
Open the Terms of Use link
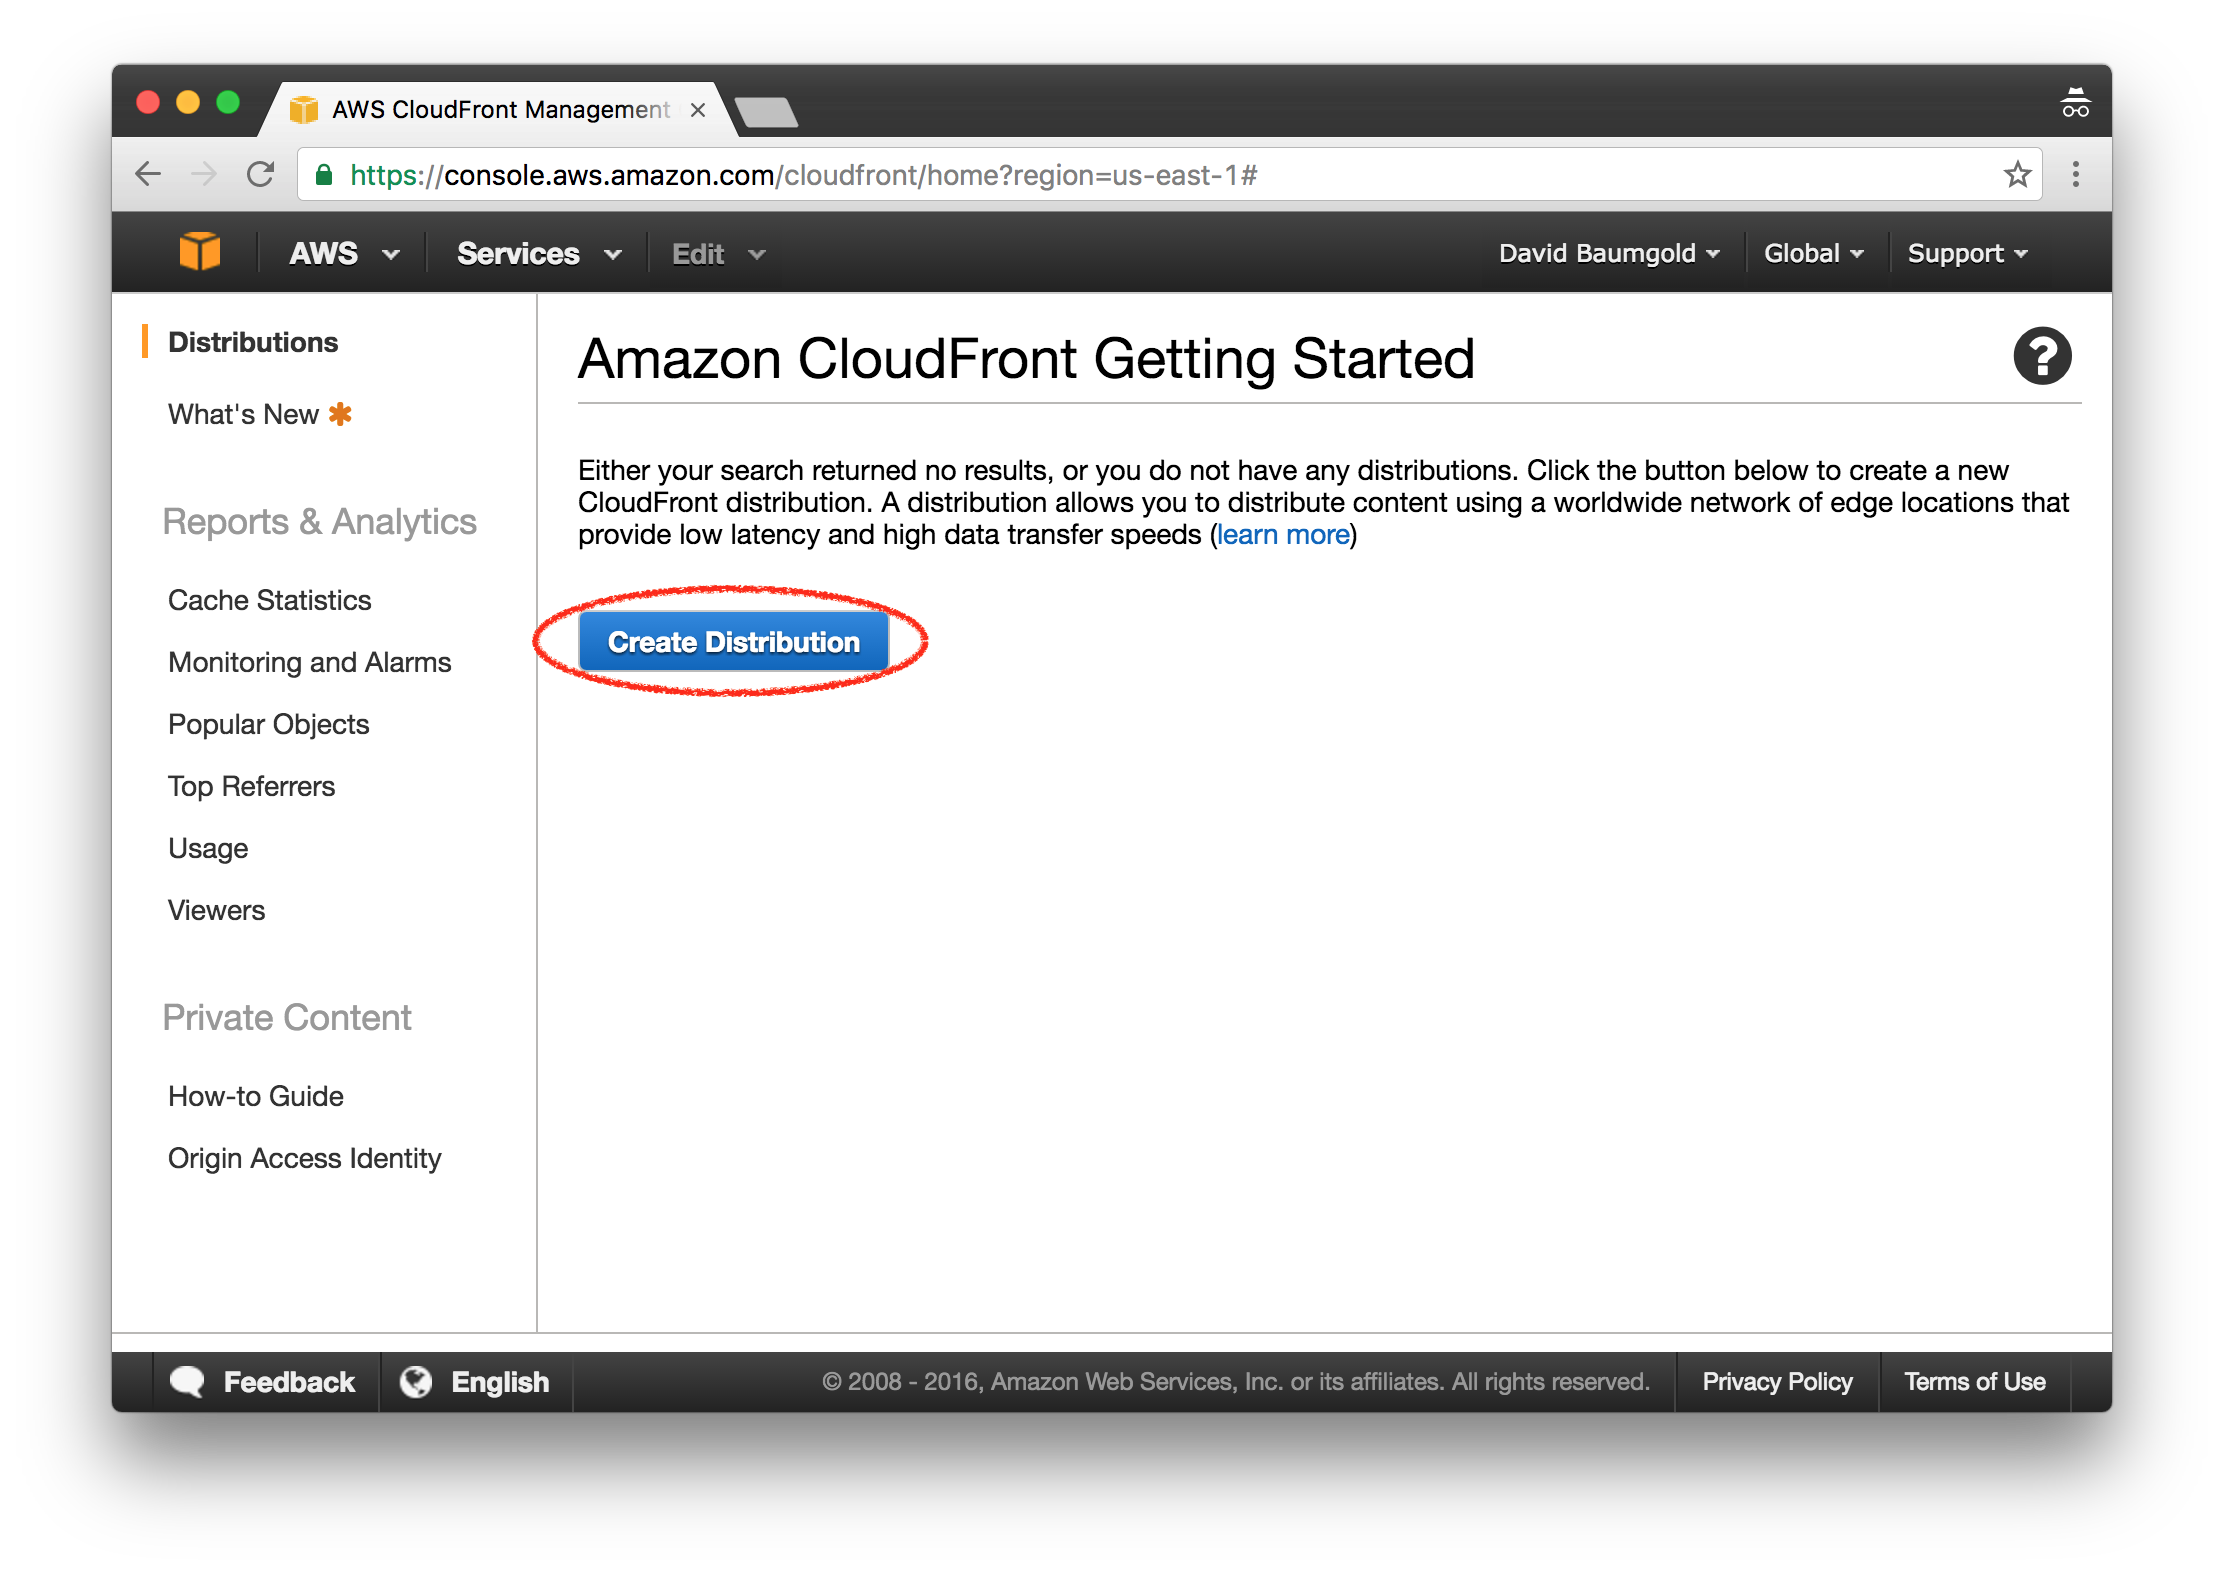pyautogui.click(x=1975, y=1381)
